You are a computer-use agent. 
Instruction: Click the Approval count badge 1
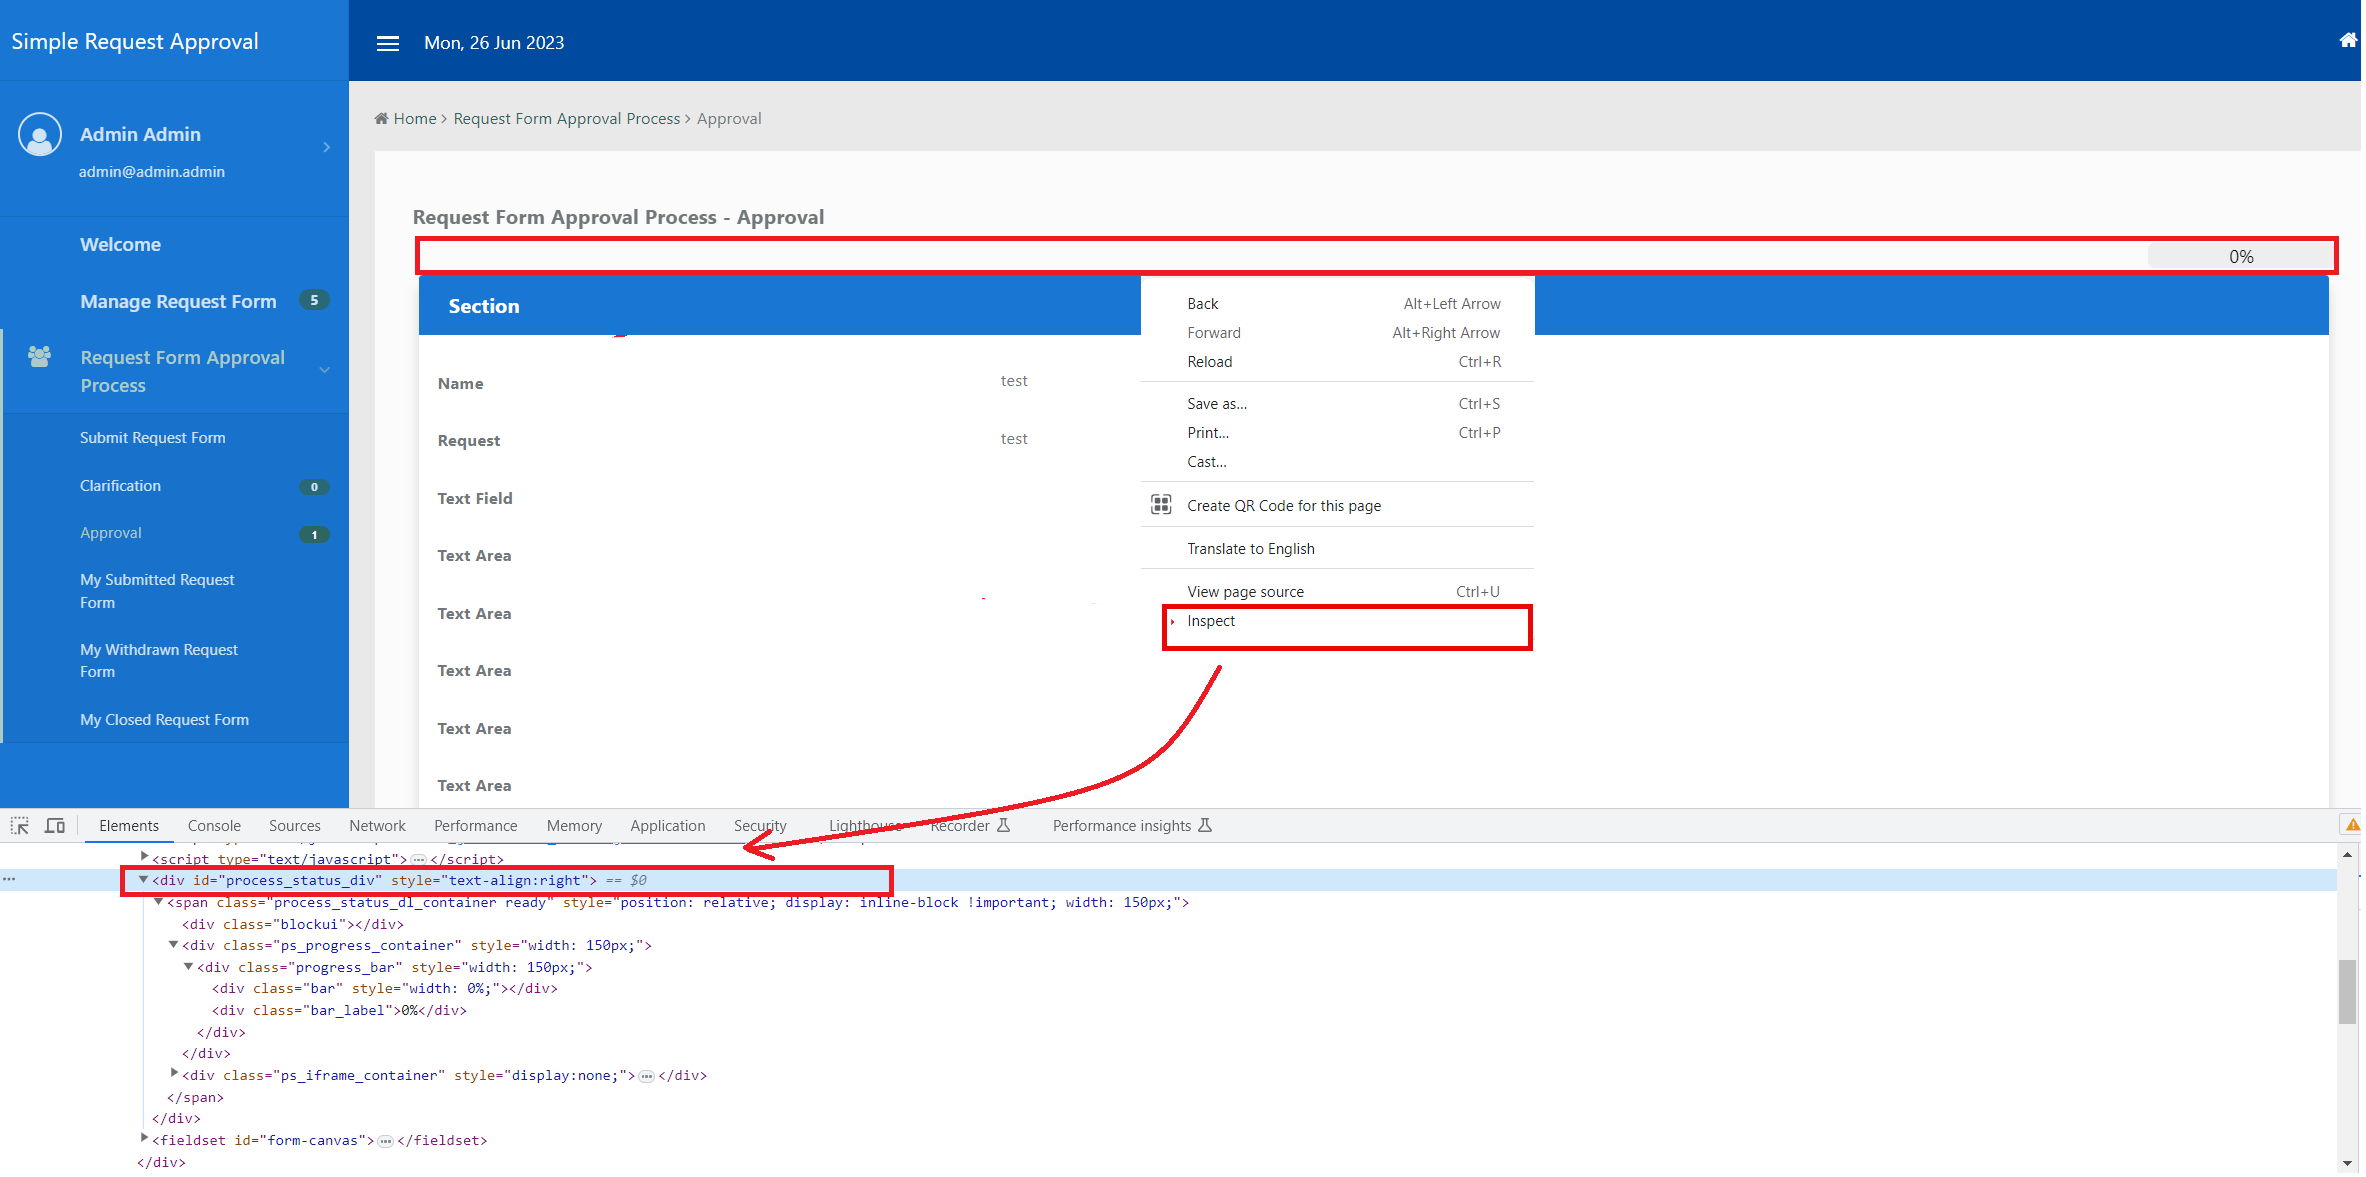tap(314, 535)
